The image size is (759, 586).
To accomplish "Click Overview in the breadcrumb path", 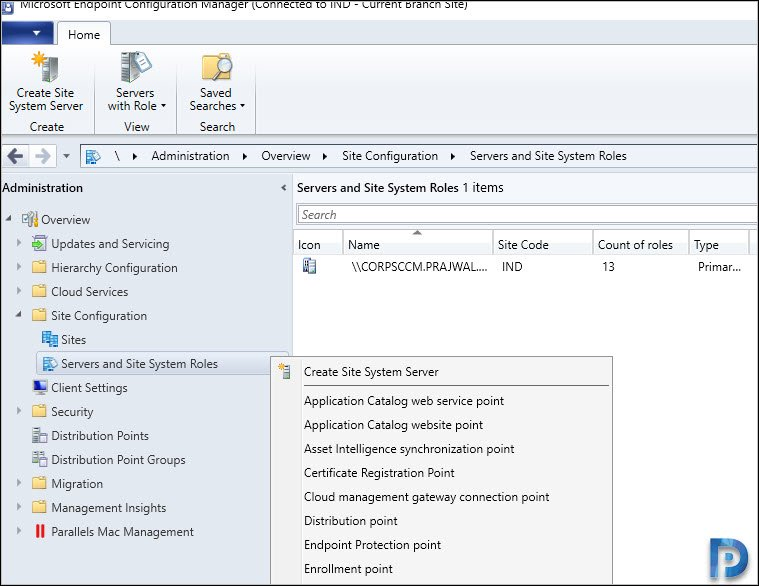I will click(x=286, y=156).
